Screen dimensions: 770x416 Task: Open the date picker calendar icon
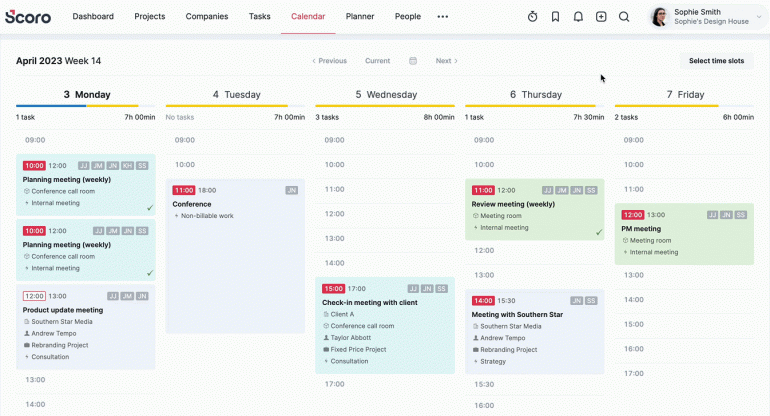(x=413, y=61)
